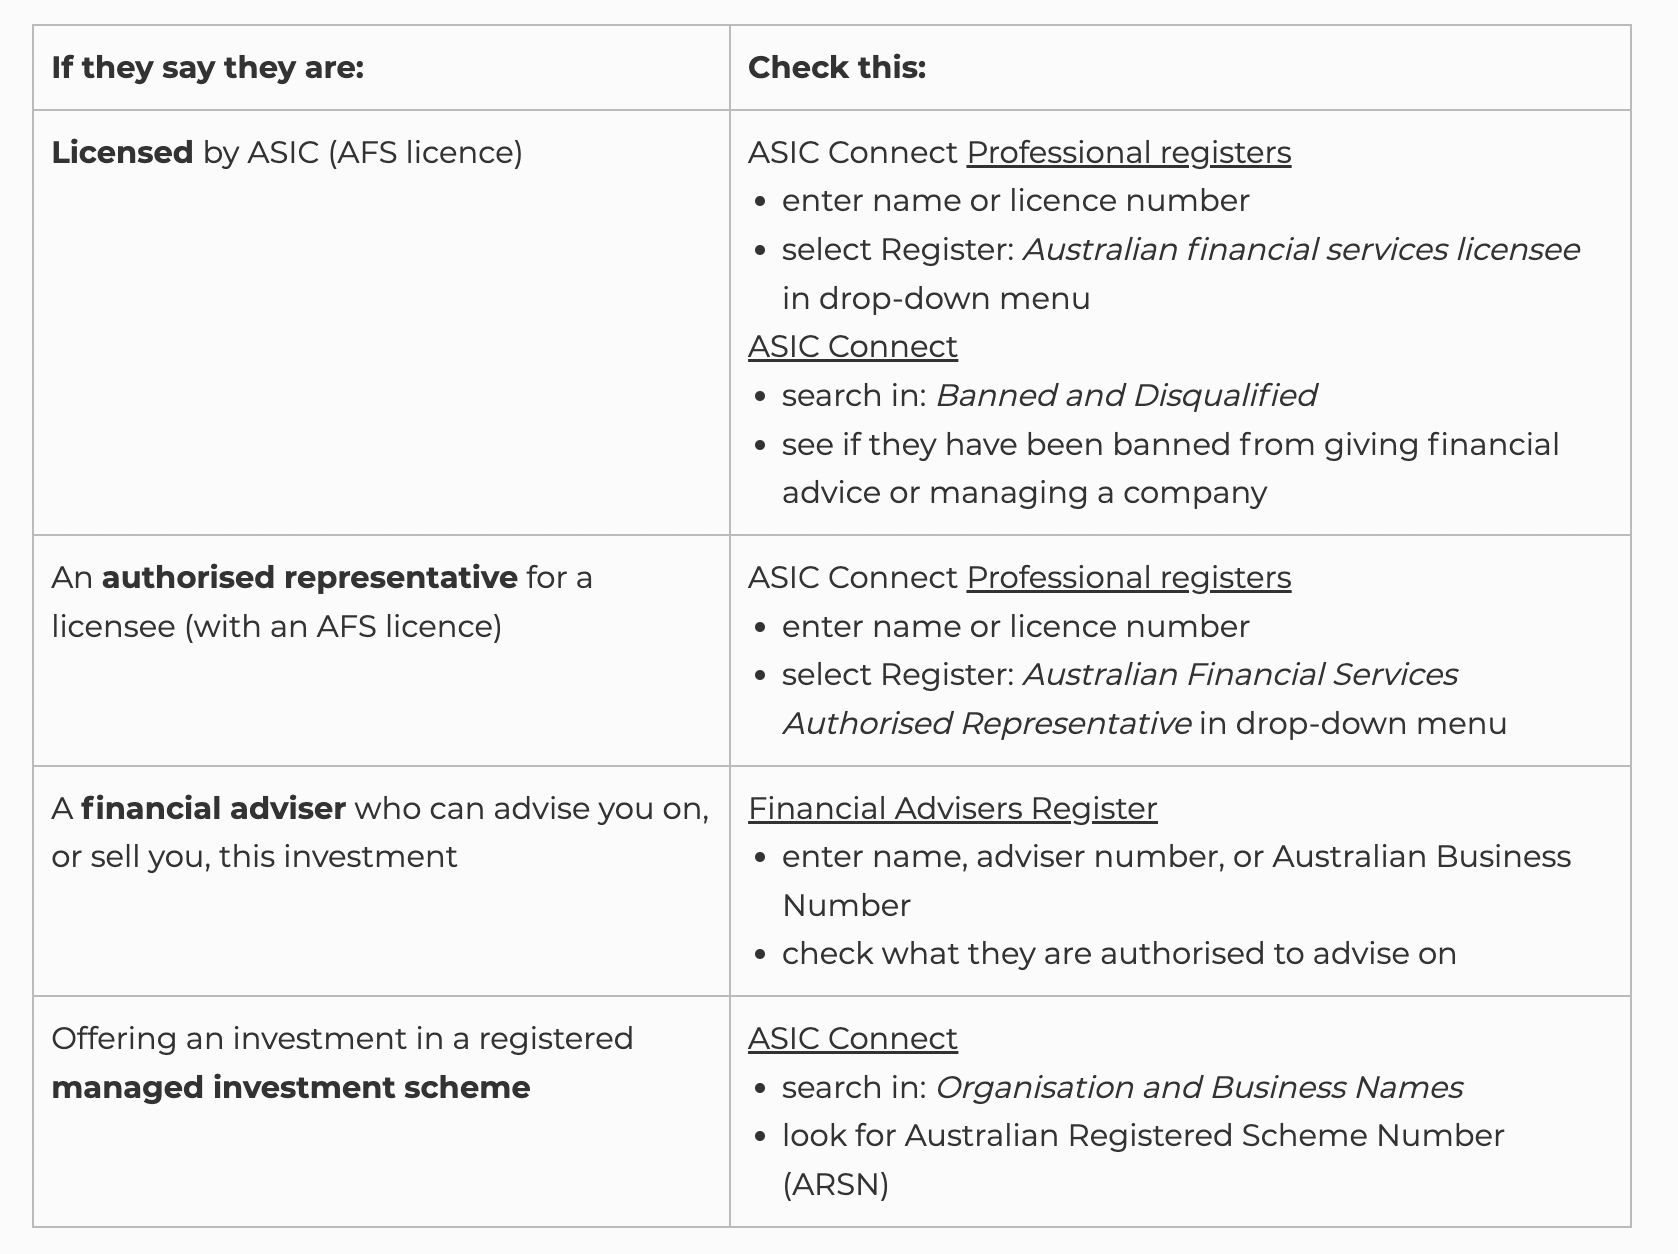The width and height of the screenshot is (1678, 1254).
Task: Click the 'If they say they are:' header
Action: (x=208, y=68)
